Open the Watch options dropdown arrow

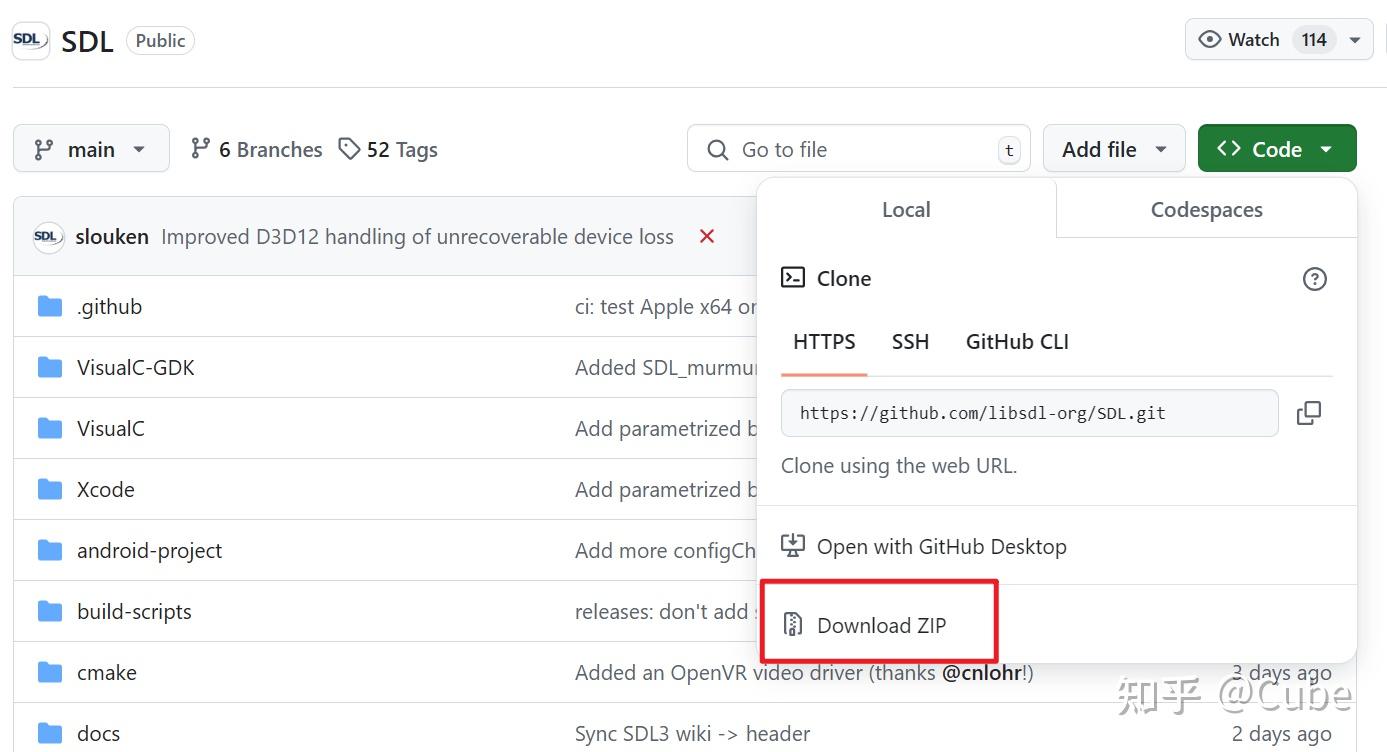(x=1355, y=40)
